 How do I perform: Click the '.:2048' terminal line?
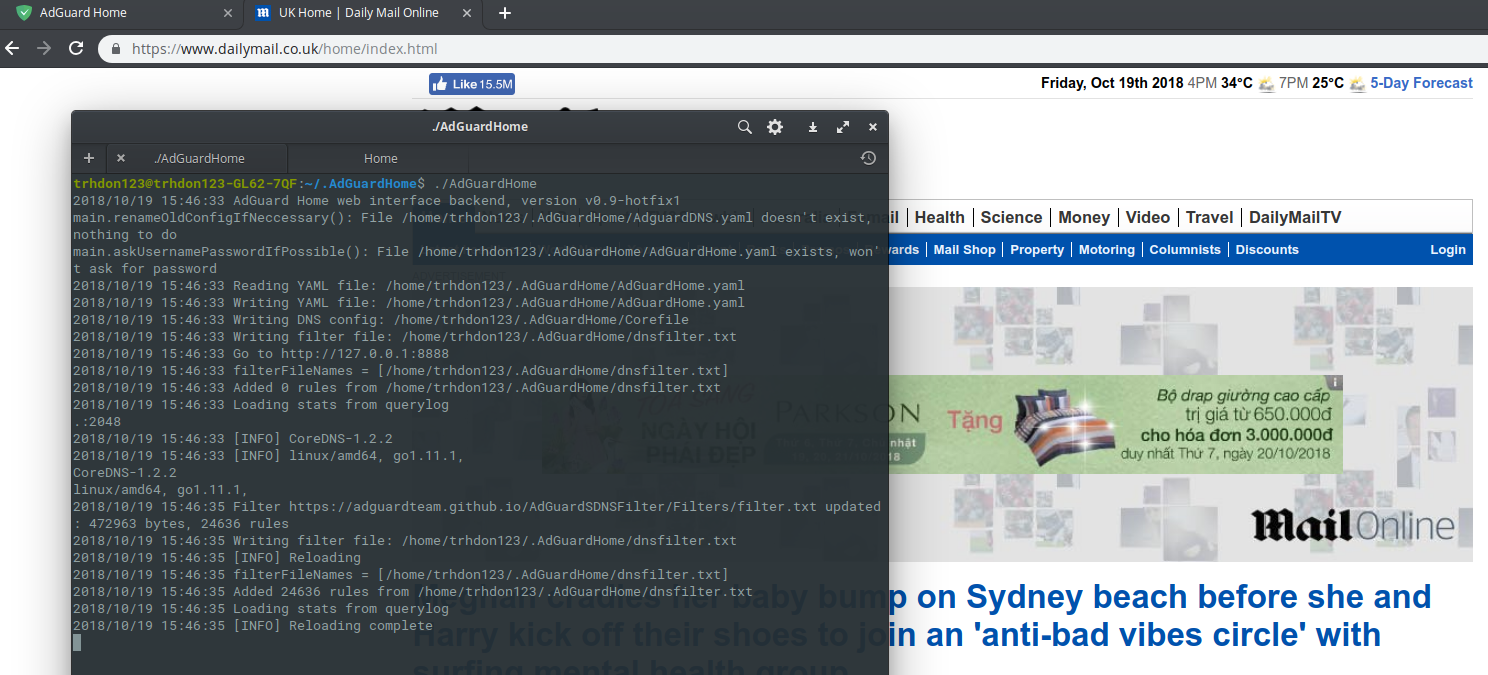(97, 421)
